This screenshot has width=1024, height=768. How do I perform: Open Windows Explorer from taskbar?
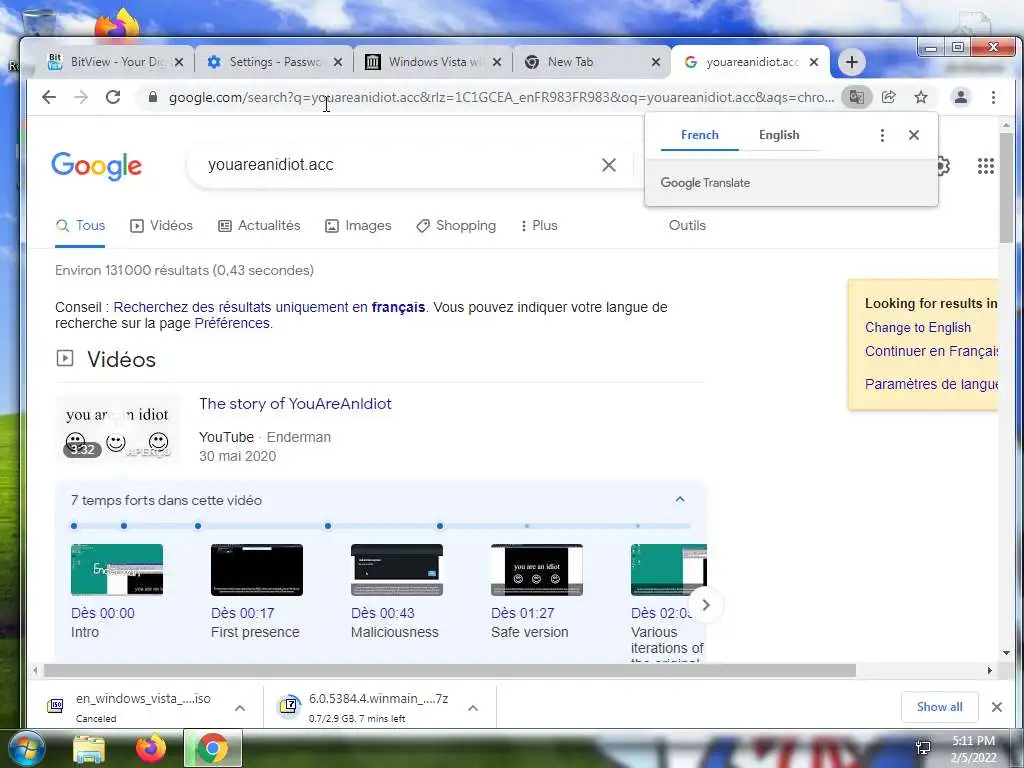(88, 749)
